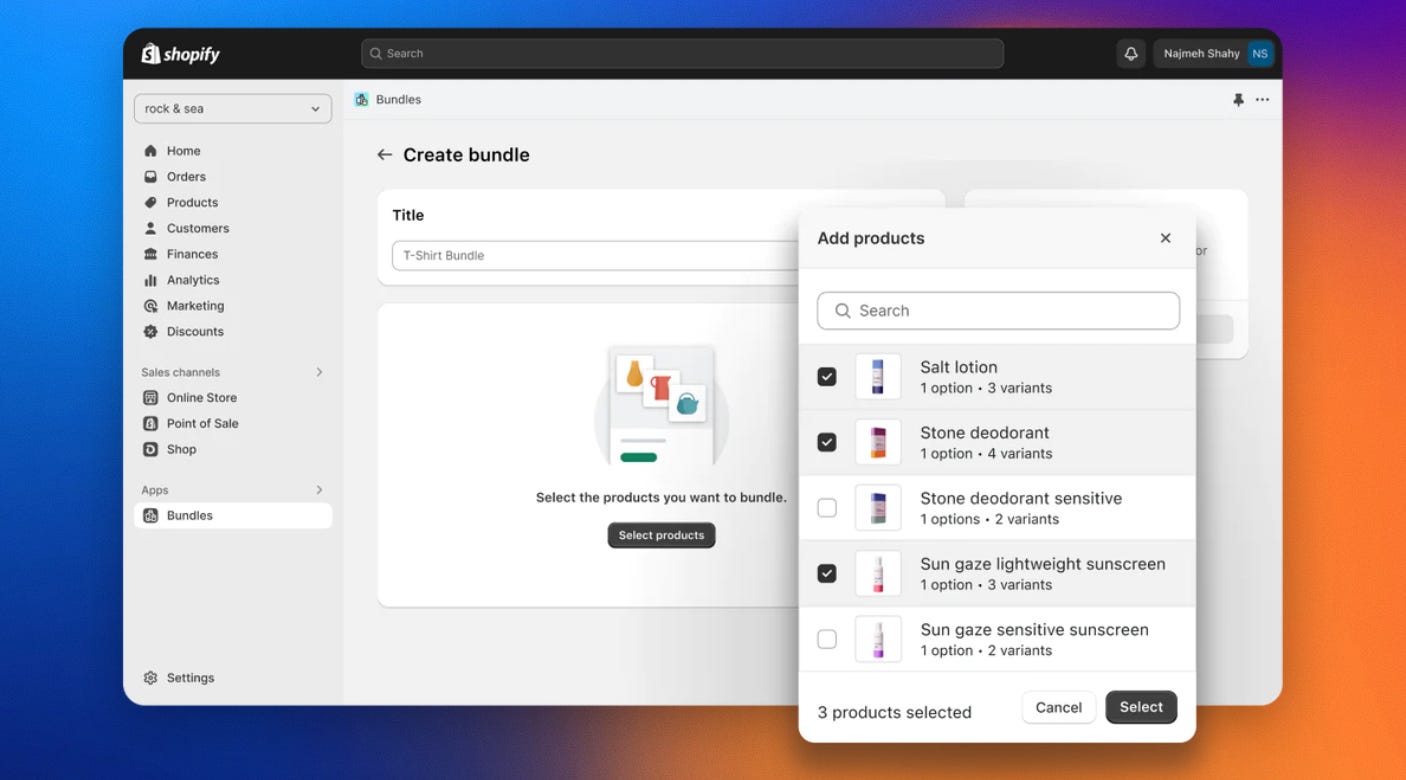This screenshot has width=1406, height=780.
Task: Check the Stone deodorant sensitive checkbox
Action: pos(827,508)
